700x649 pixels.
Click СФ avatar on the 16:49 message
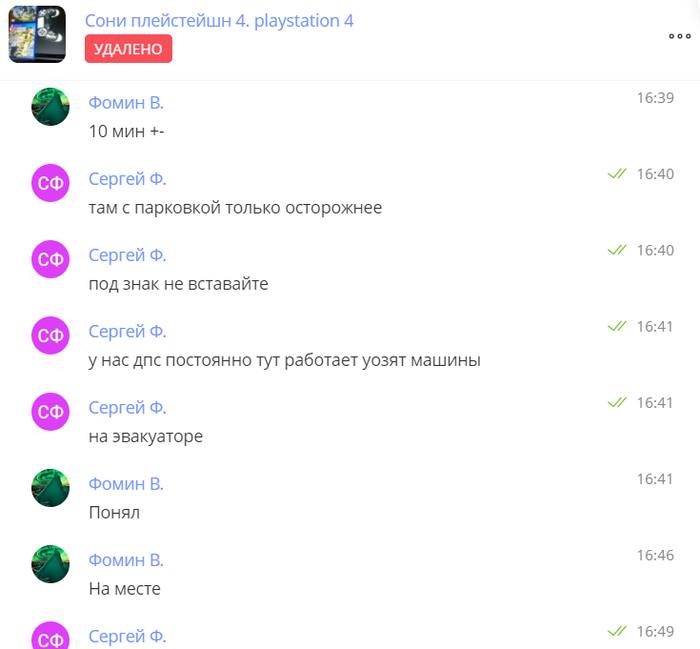[50, 636]
